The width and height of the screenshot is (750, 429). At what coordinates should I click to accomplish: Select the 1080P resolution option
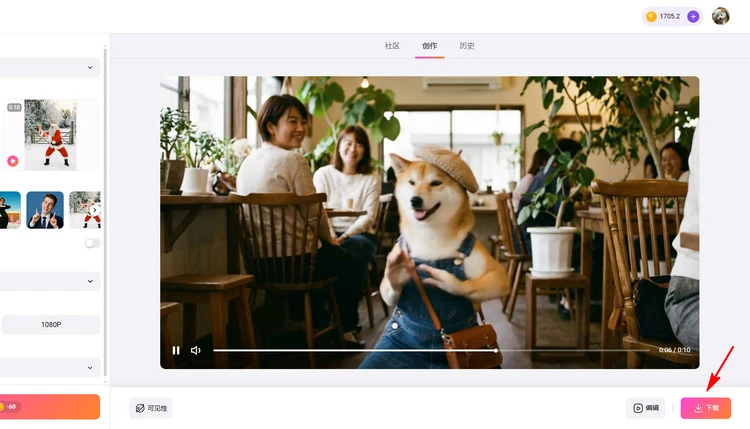coord(51,324)
